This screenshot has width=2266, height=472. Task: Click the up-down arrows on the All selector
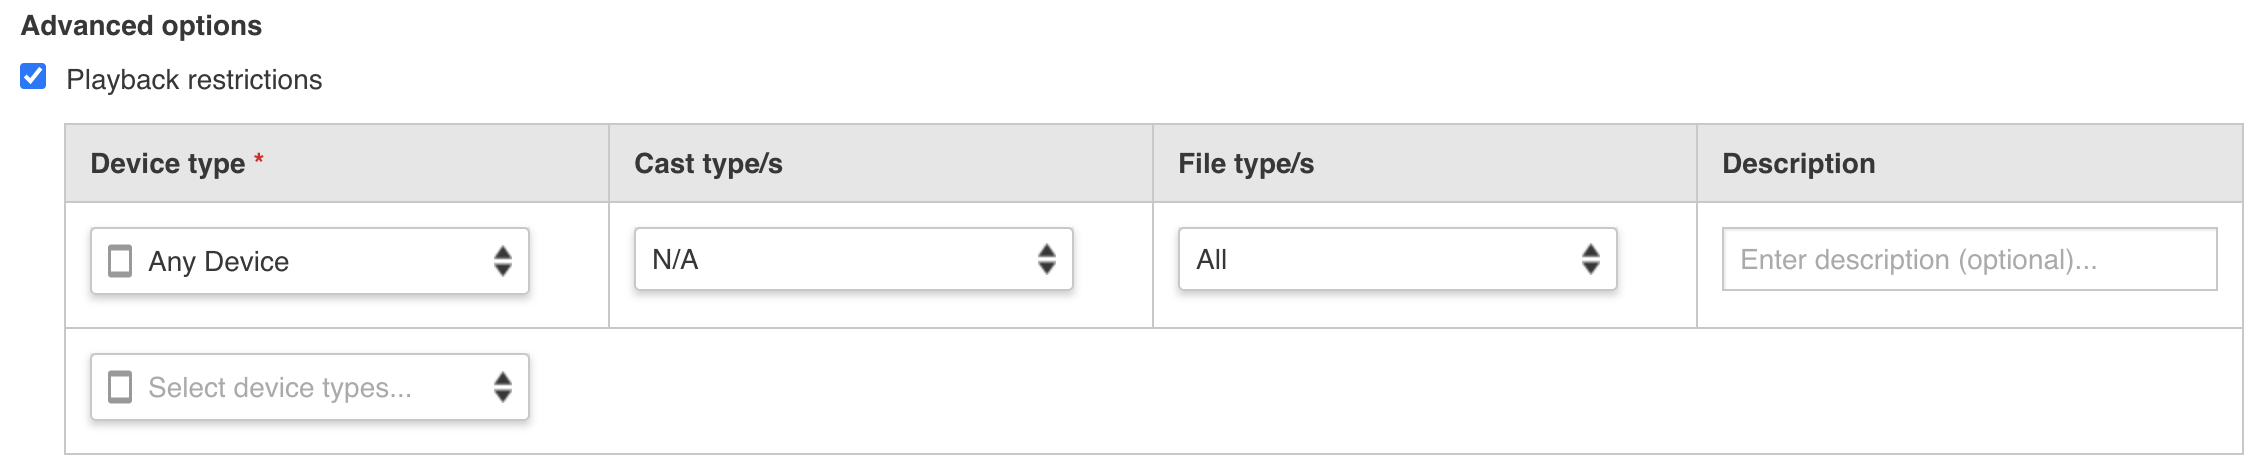coord(1591,259)
